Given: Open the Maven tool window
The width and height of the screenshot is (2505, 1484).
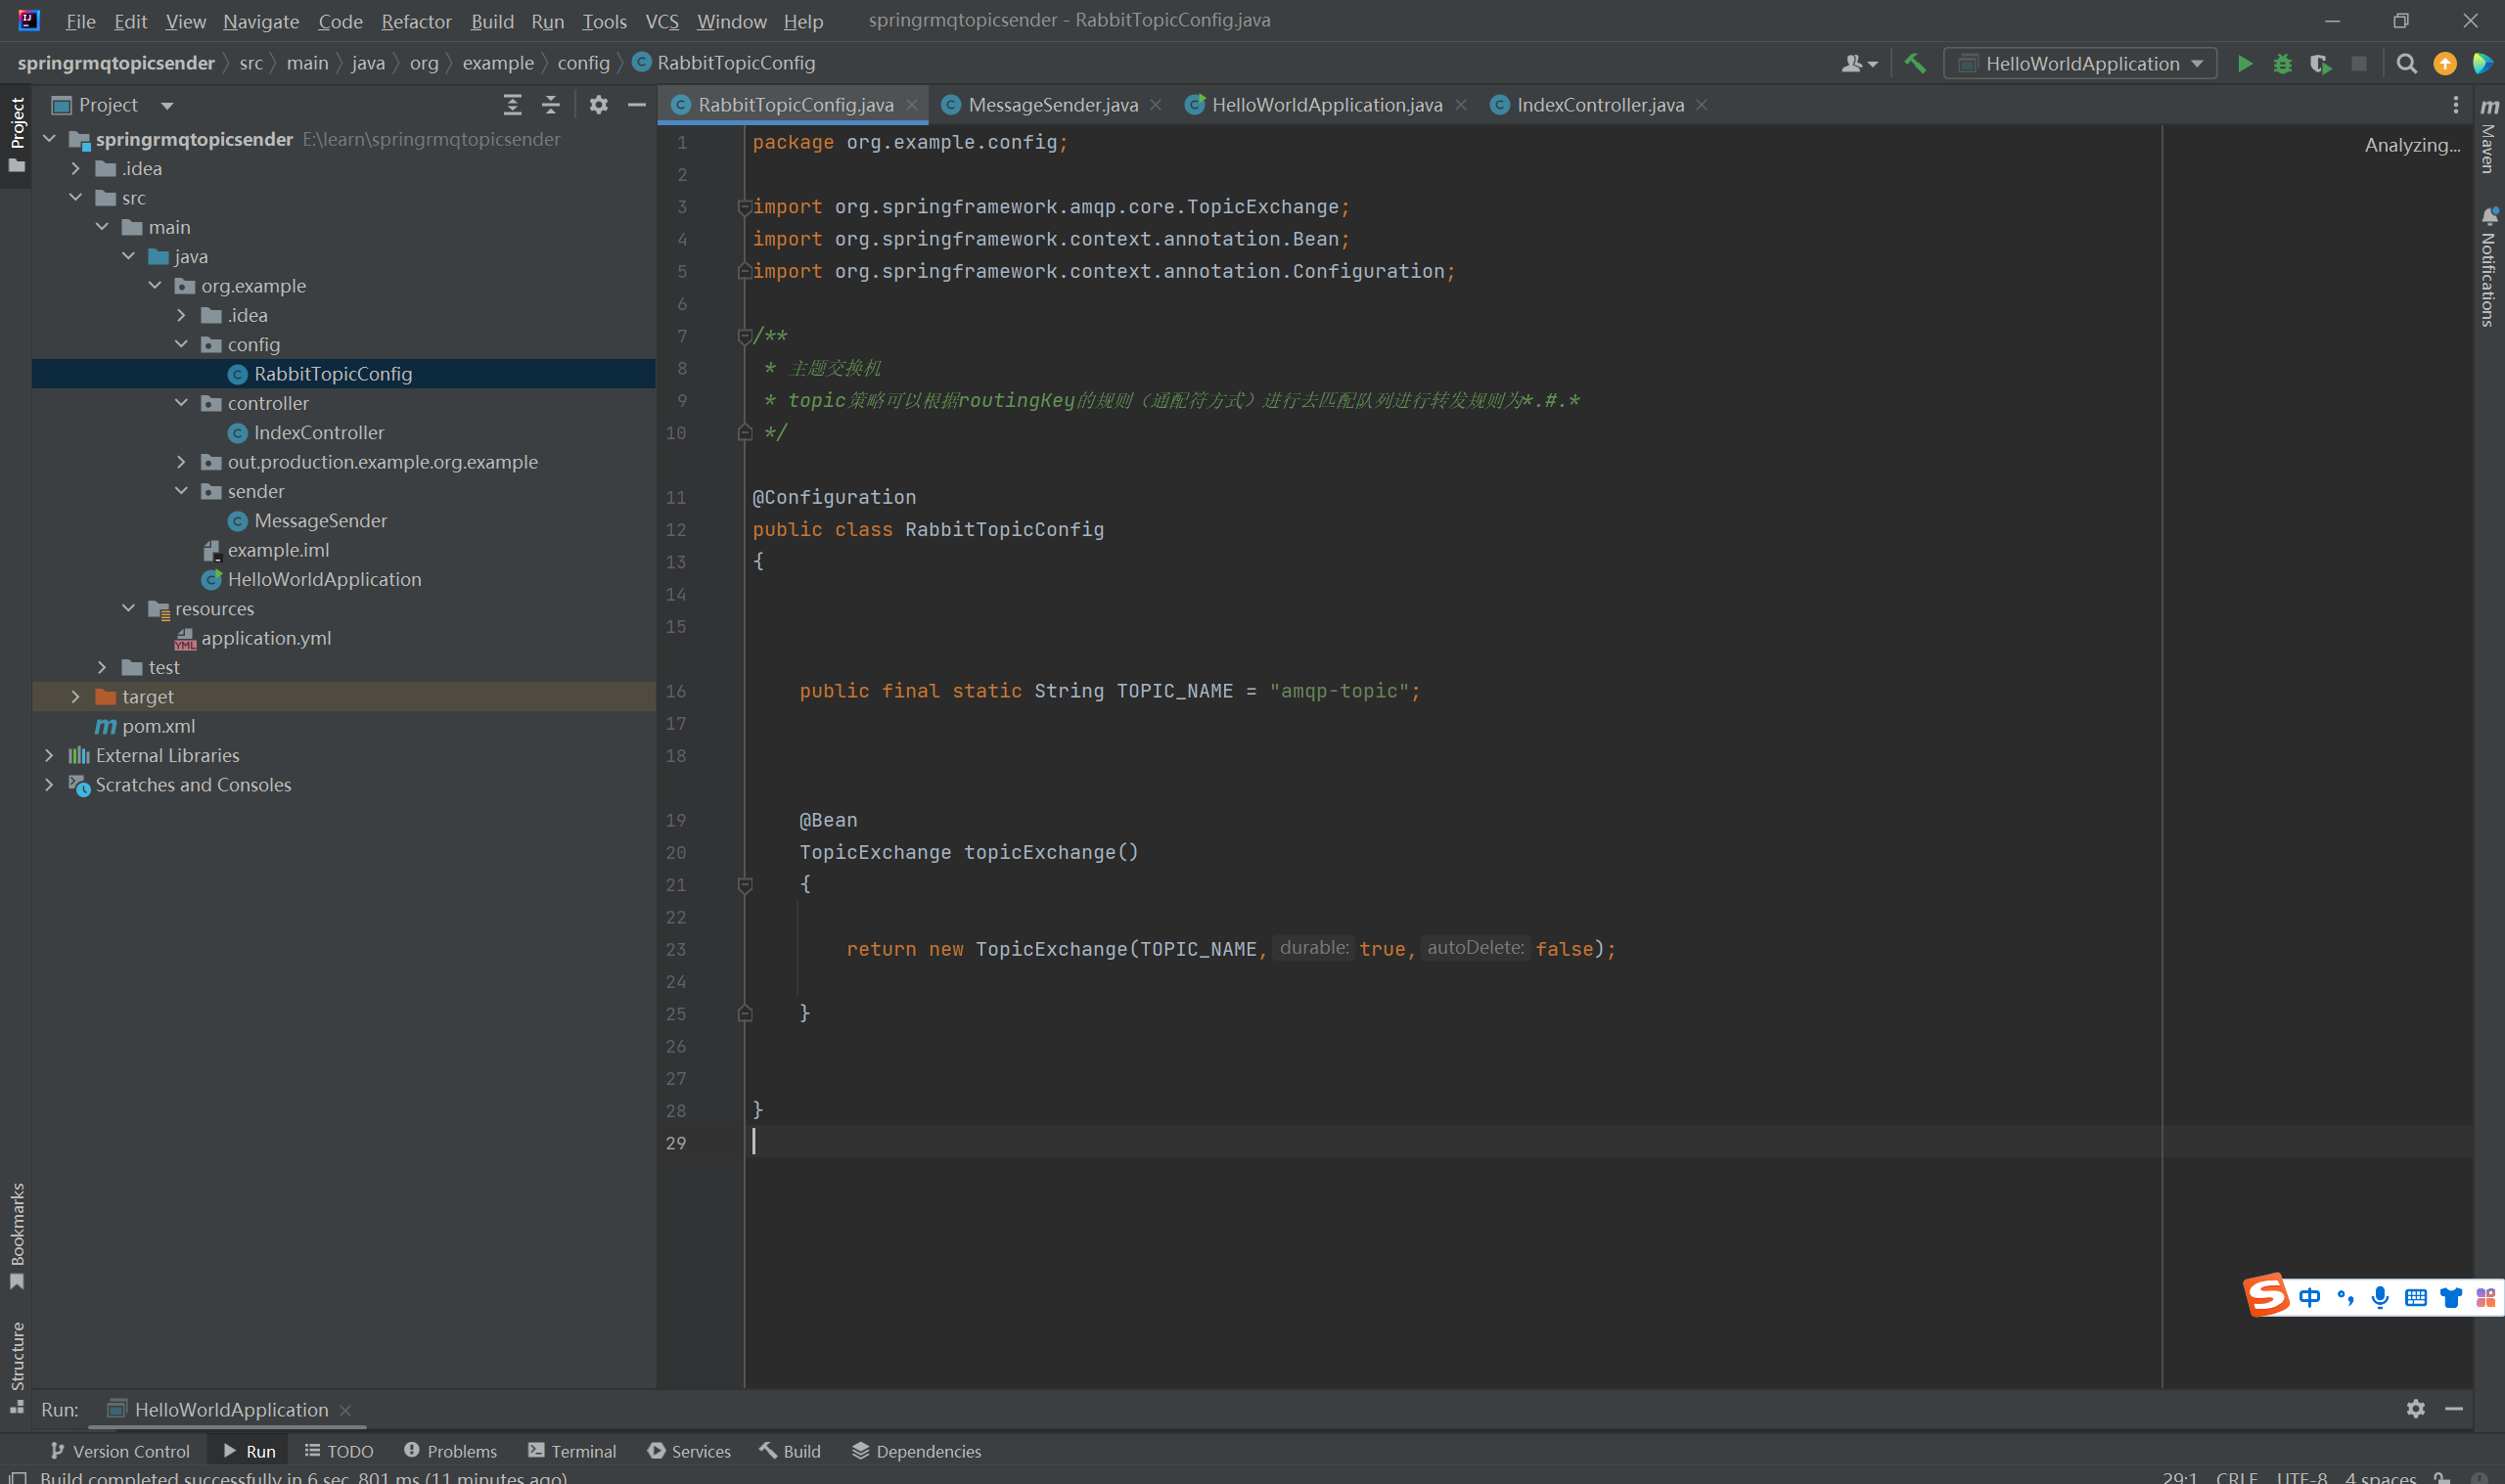Looking at the screenshot, I should pyautogui.click(x=2489, y=138).
